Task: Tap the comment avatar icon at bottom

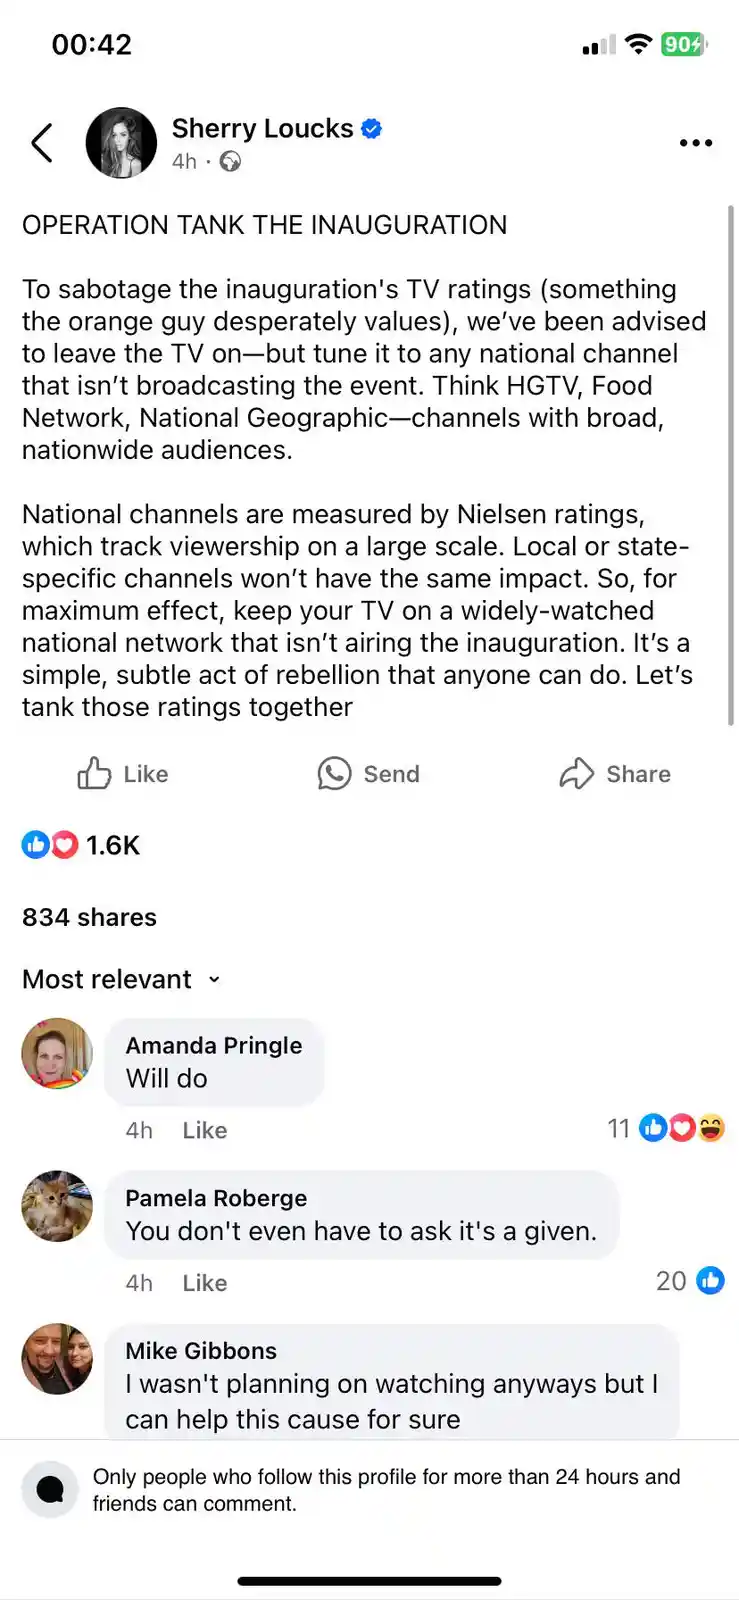Action: [50, 1489]
